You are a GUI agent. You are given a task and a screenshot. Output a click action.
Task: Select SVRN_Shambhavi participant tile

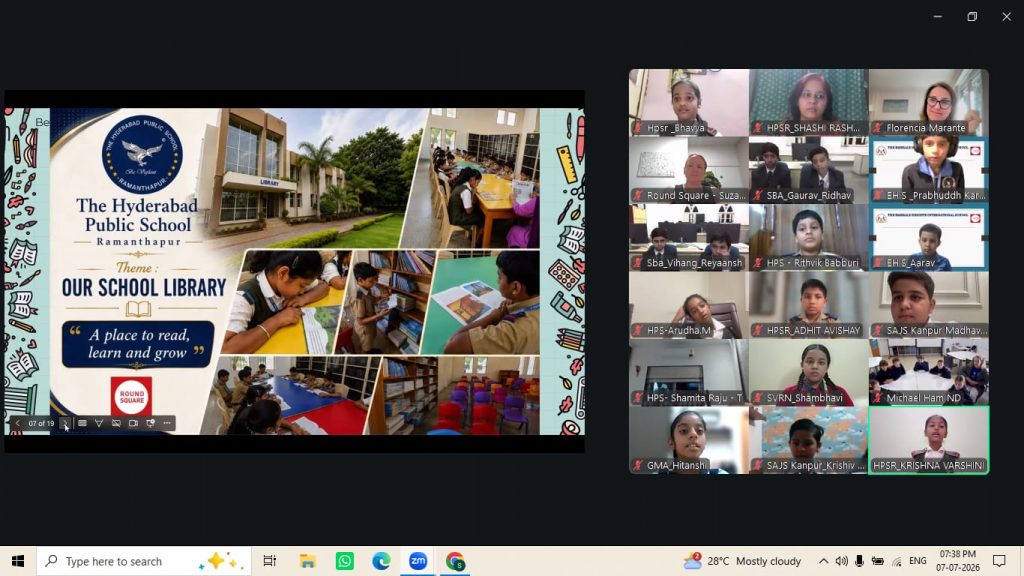(808, 372)
